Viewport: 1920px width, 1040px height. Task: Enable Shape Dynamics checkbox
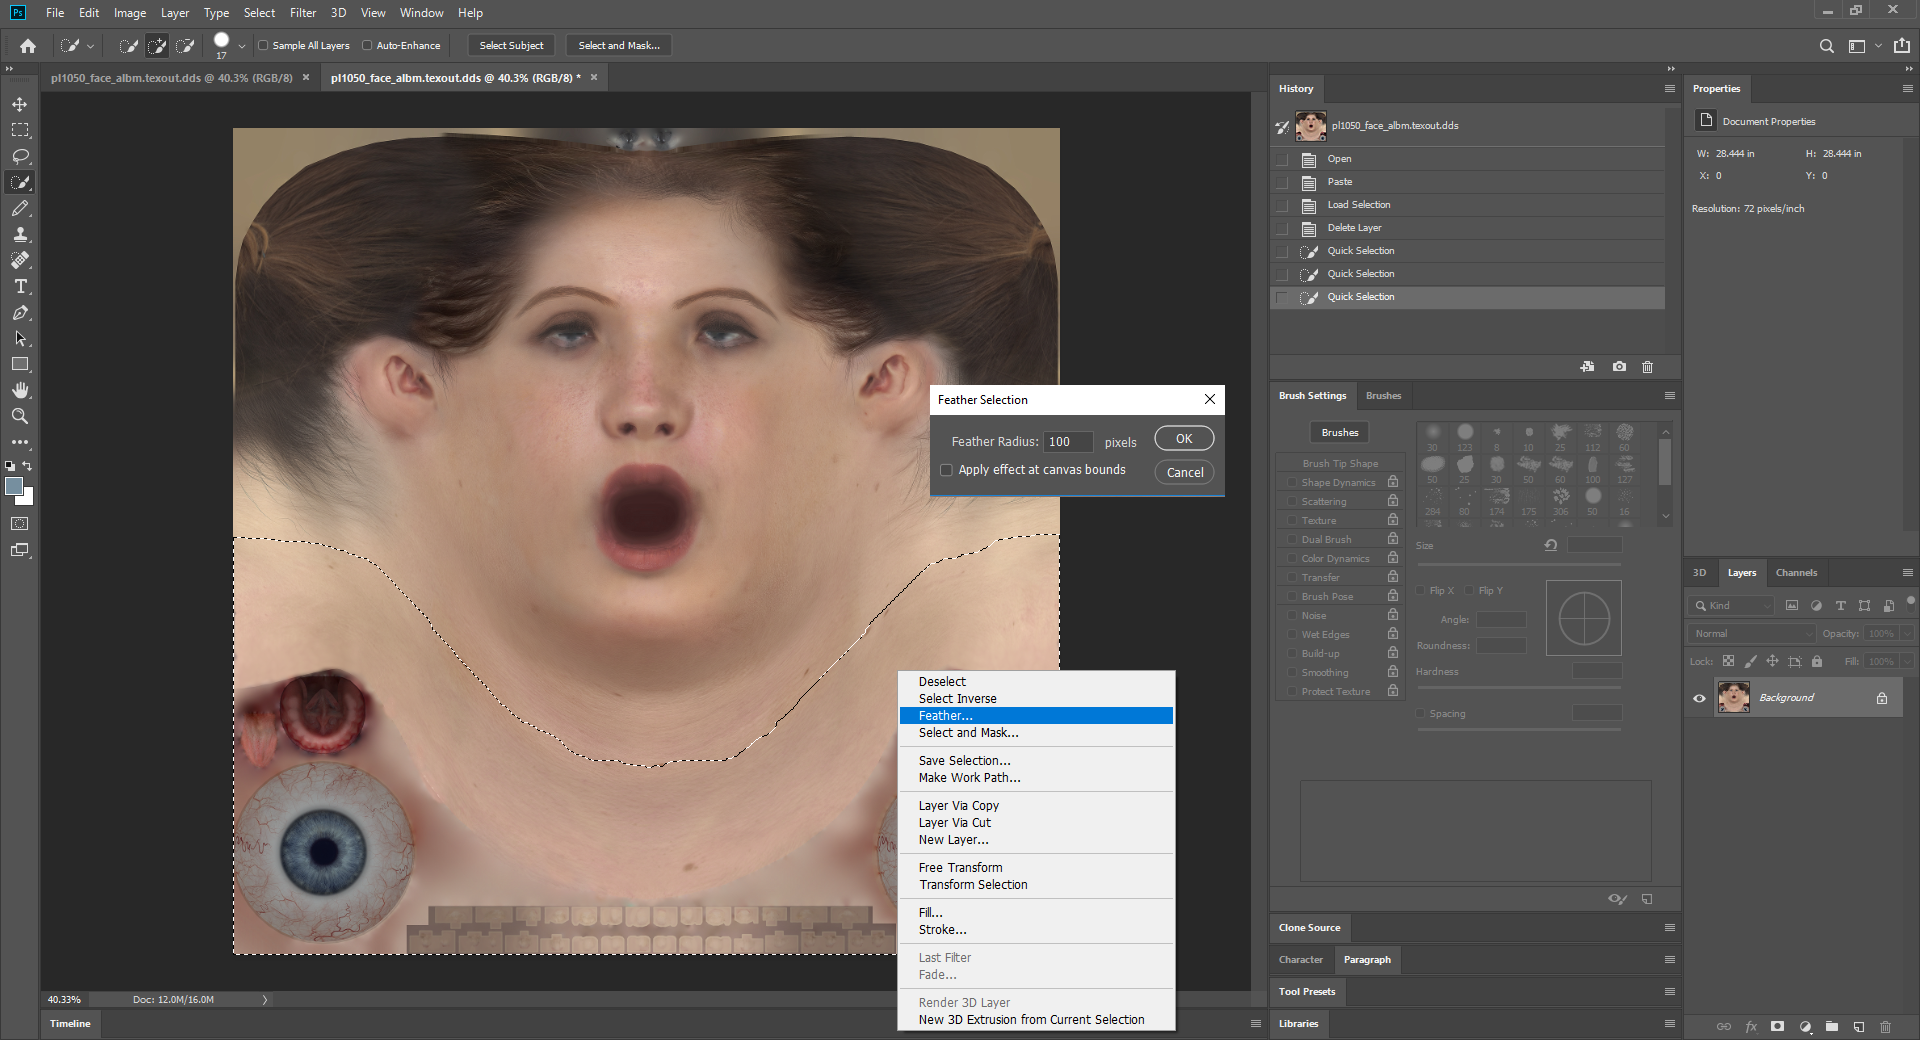pos(1292,482)
